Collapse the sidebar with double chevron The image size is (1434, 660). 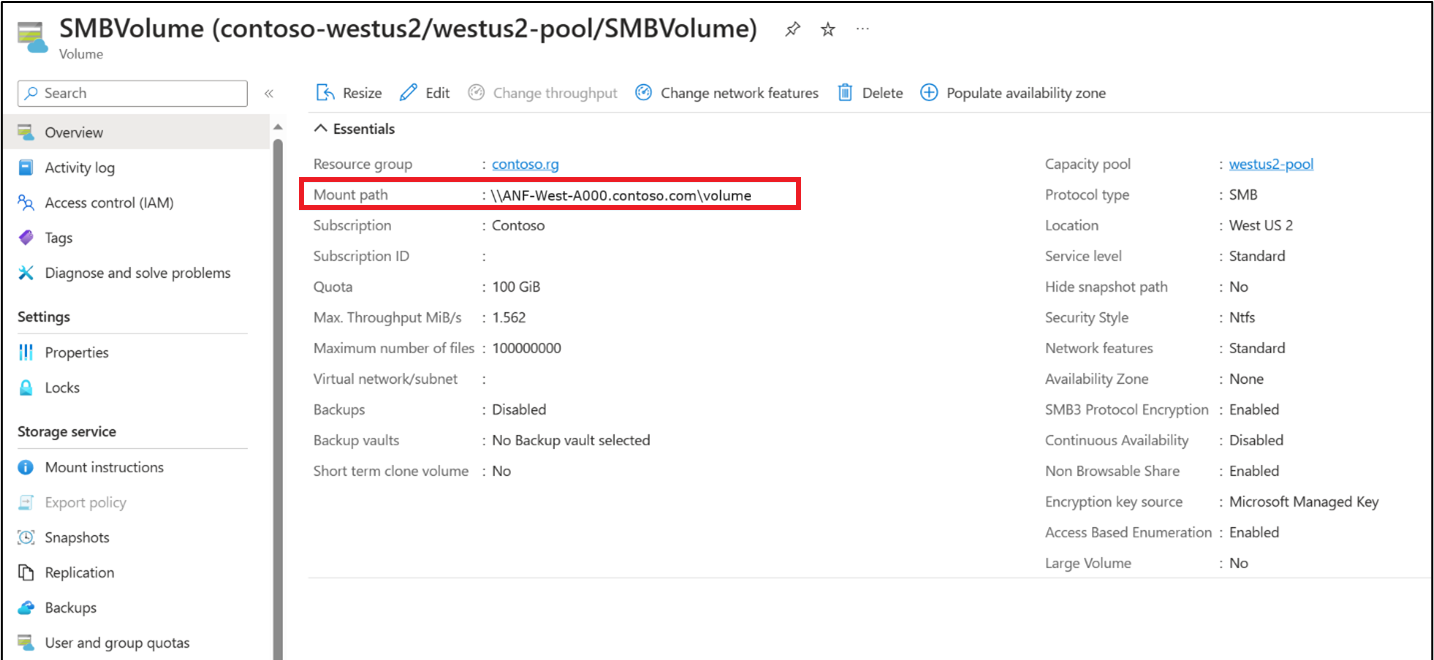(268, 93)
